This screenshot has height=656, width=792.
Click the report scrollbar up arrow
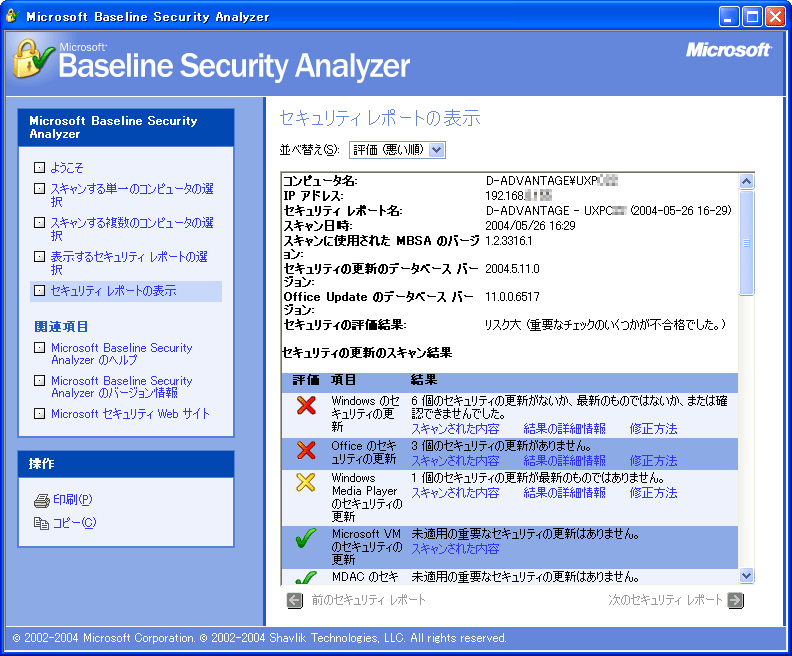(x=747, y=181)
